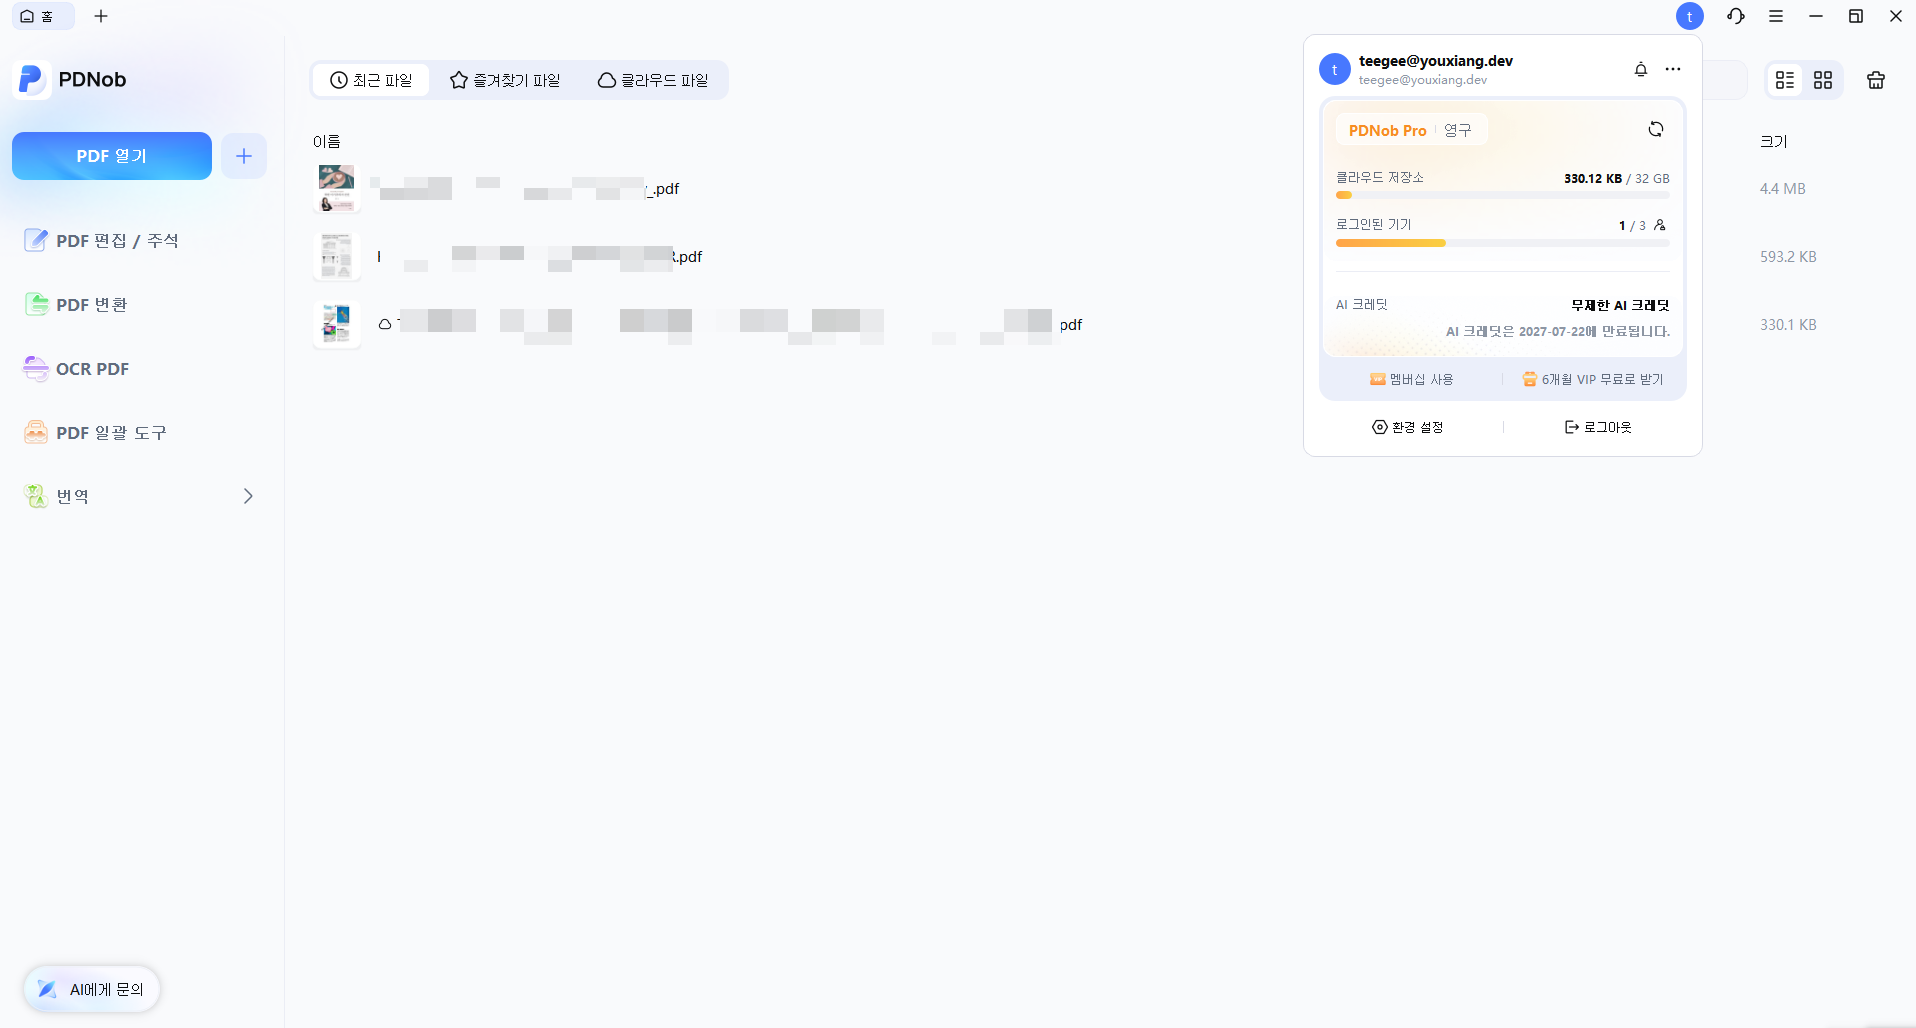
Task: Open the account avatar in the title bar
Action: tap(1690, 16)
